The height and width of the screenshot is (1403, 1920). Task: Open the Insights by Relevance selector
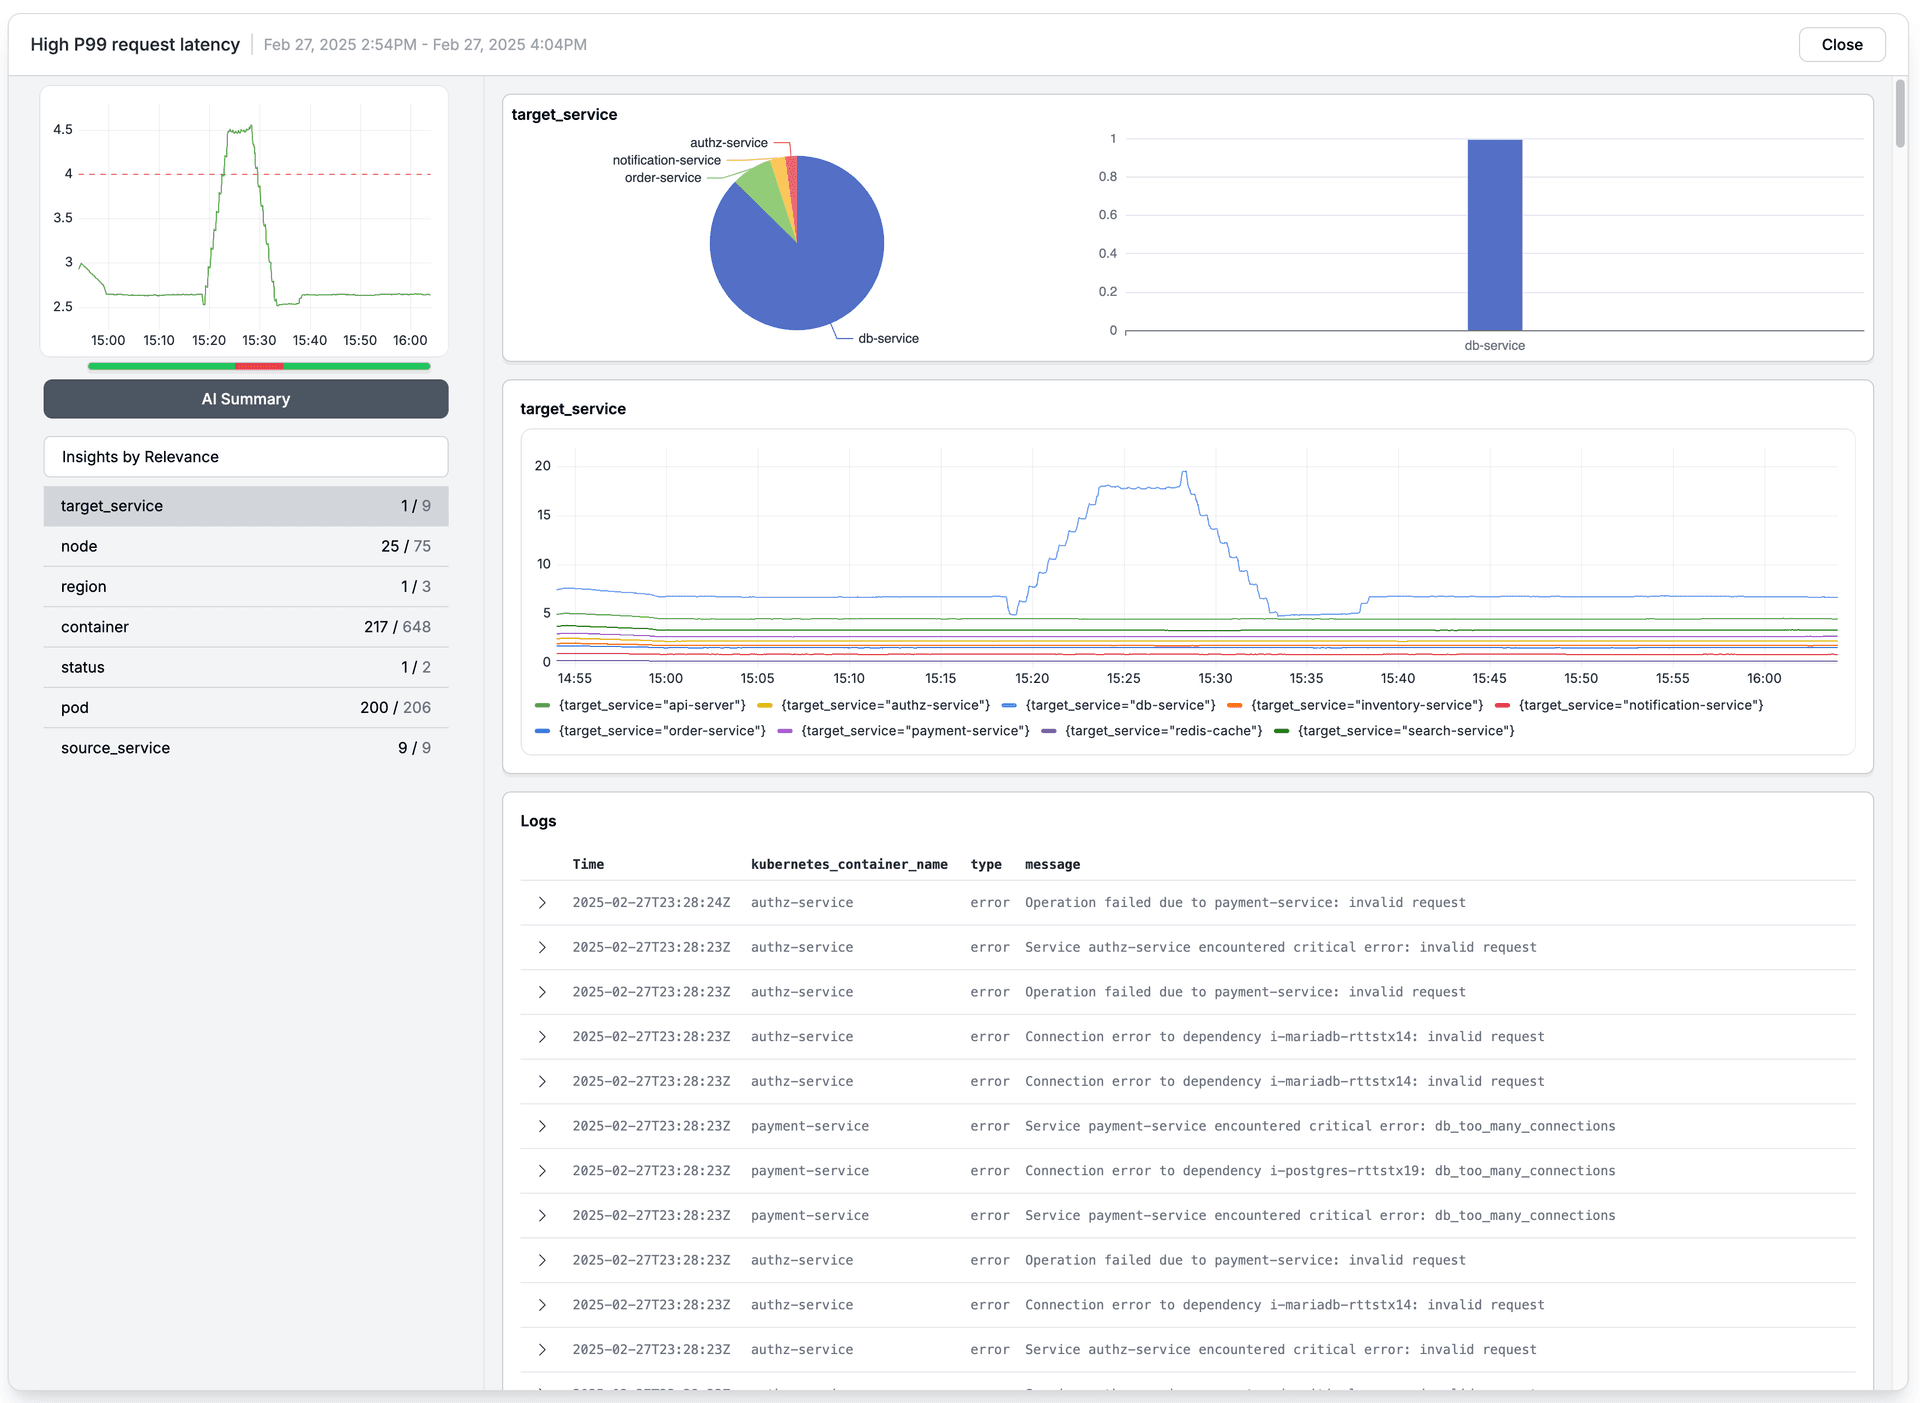(246, 457)
